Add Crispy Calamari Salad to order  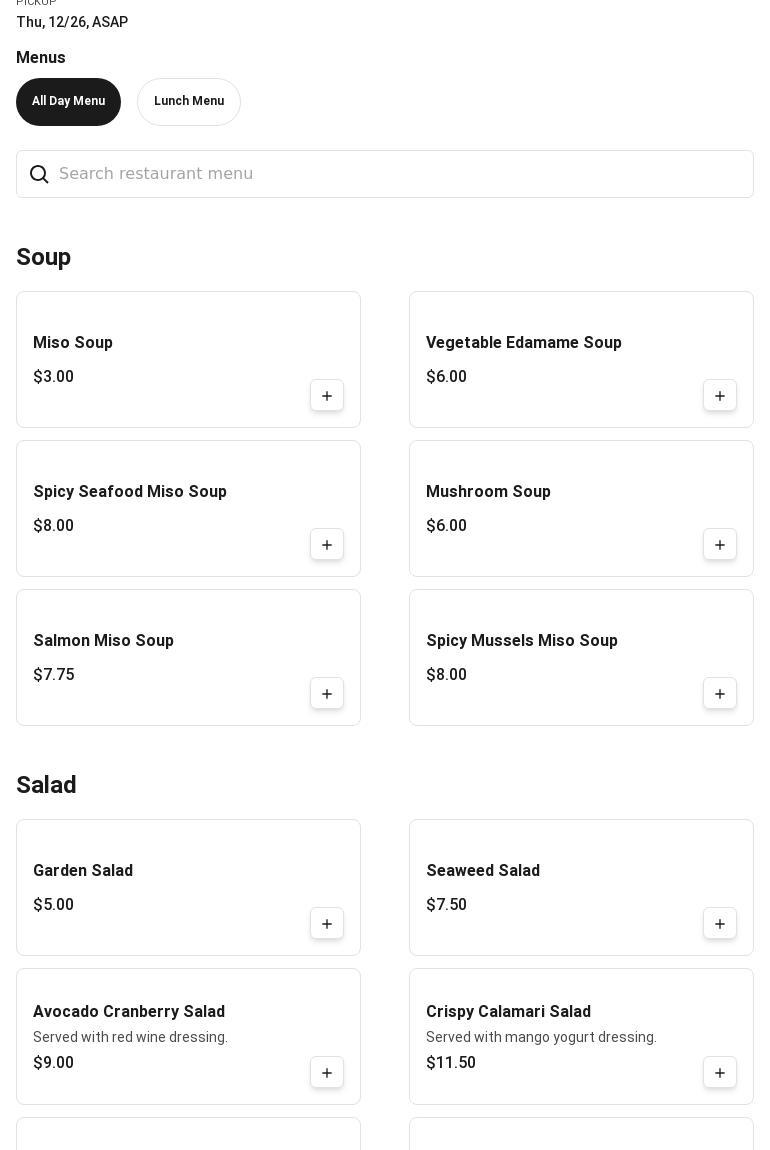720,1073
